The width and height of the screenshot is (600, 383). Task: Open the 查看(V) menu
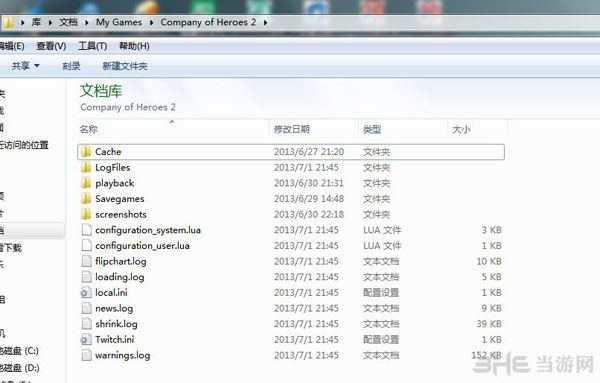(x=51, y=46)
